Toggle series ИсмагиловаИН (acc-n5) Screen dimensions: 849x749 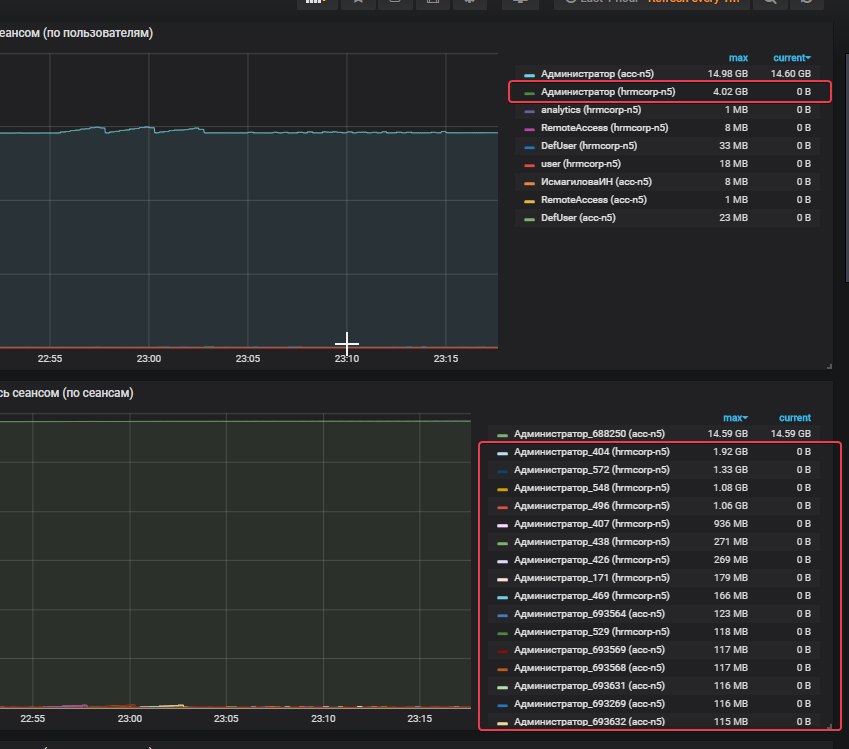(x=596, y=182)
